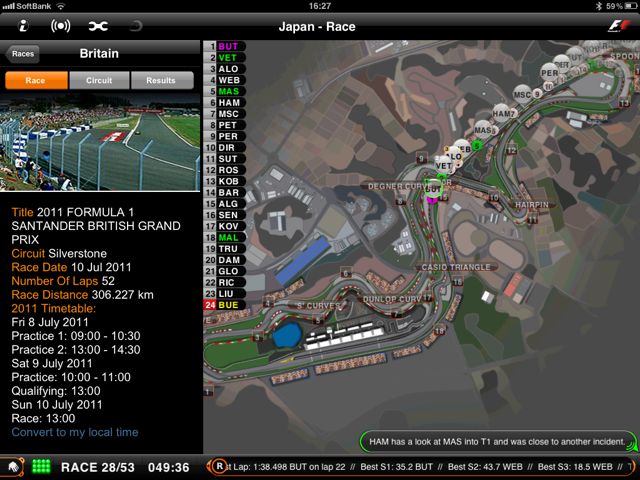Screen dimensions: 640x480
Task: Tap the R icon on ticker bar
Action: 220,467
